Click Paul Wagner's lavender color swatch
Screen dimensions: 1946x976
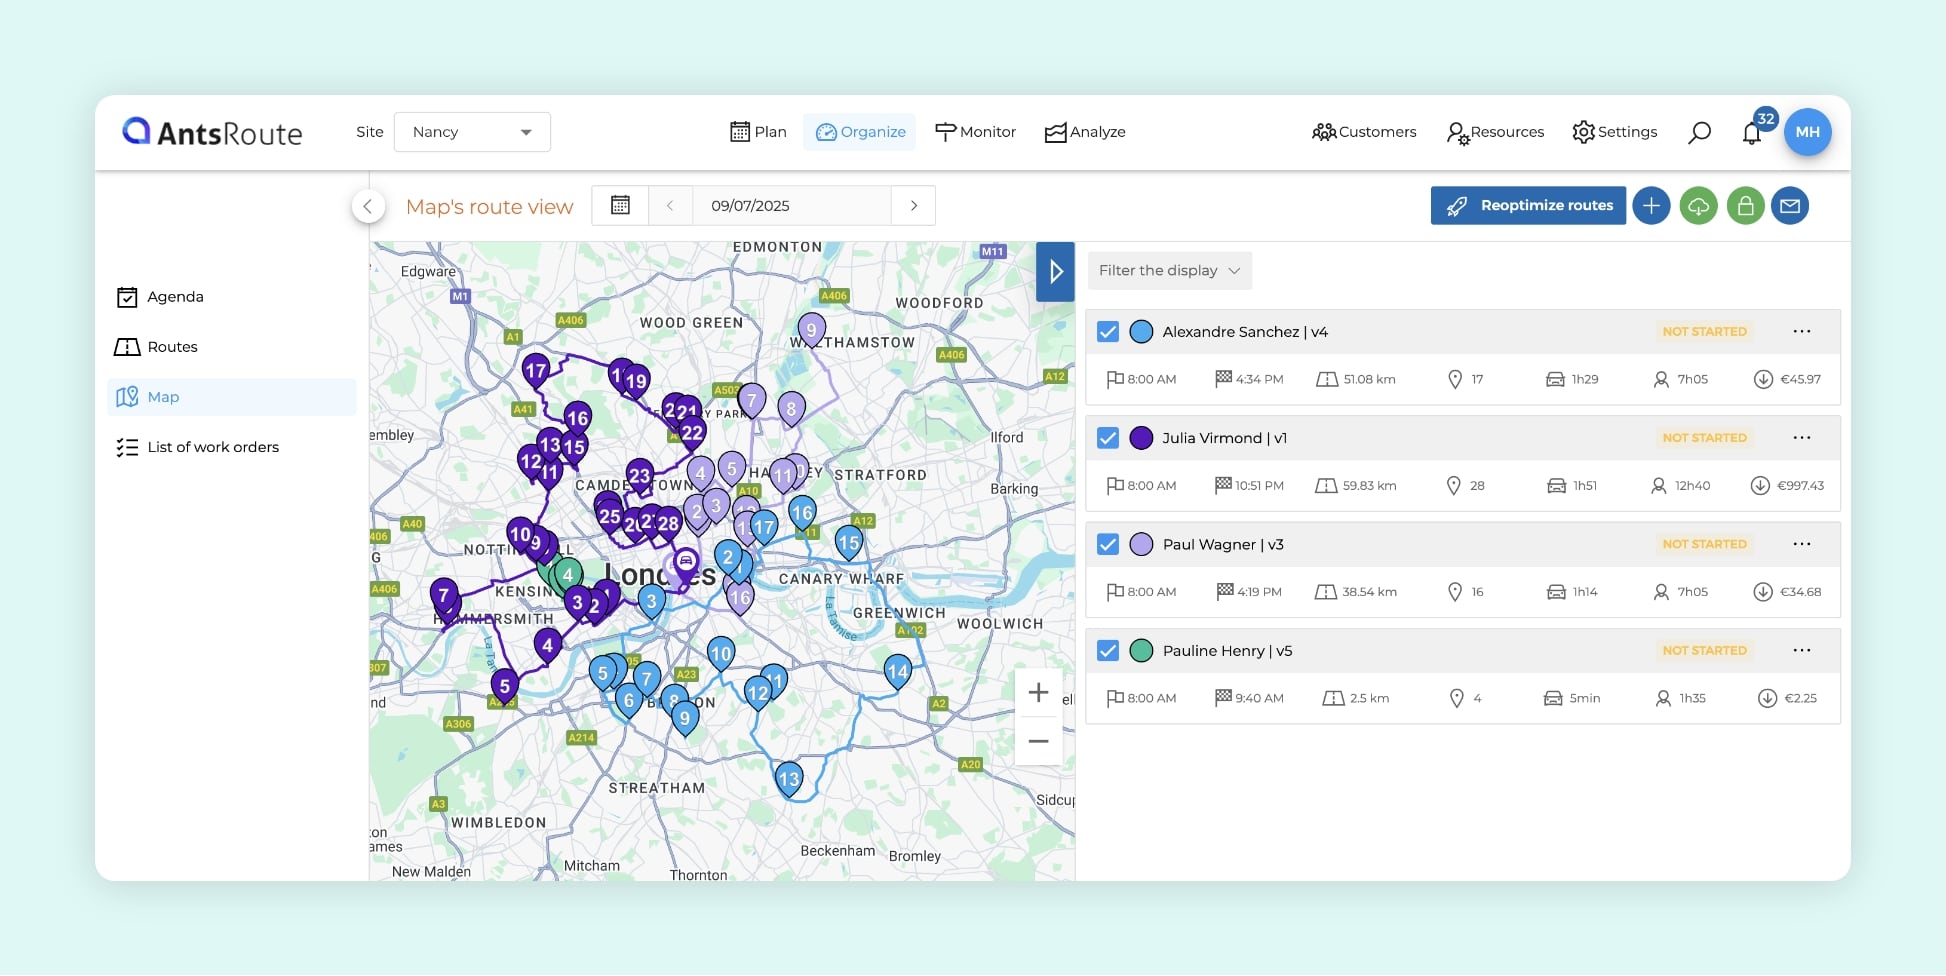[x=1141, y=544]
